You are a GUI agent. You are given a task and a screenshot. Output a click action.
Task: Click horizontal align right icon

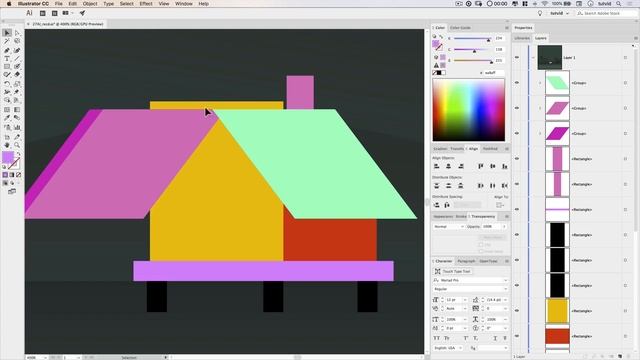[x=461, y=166]
